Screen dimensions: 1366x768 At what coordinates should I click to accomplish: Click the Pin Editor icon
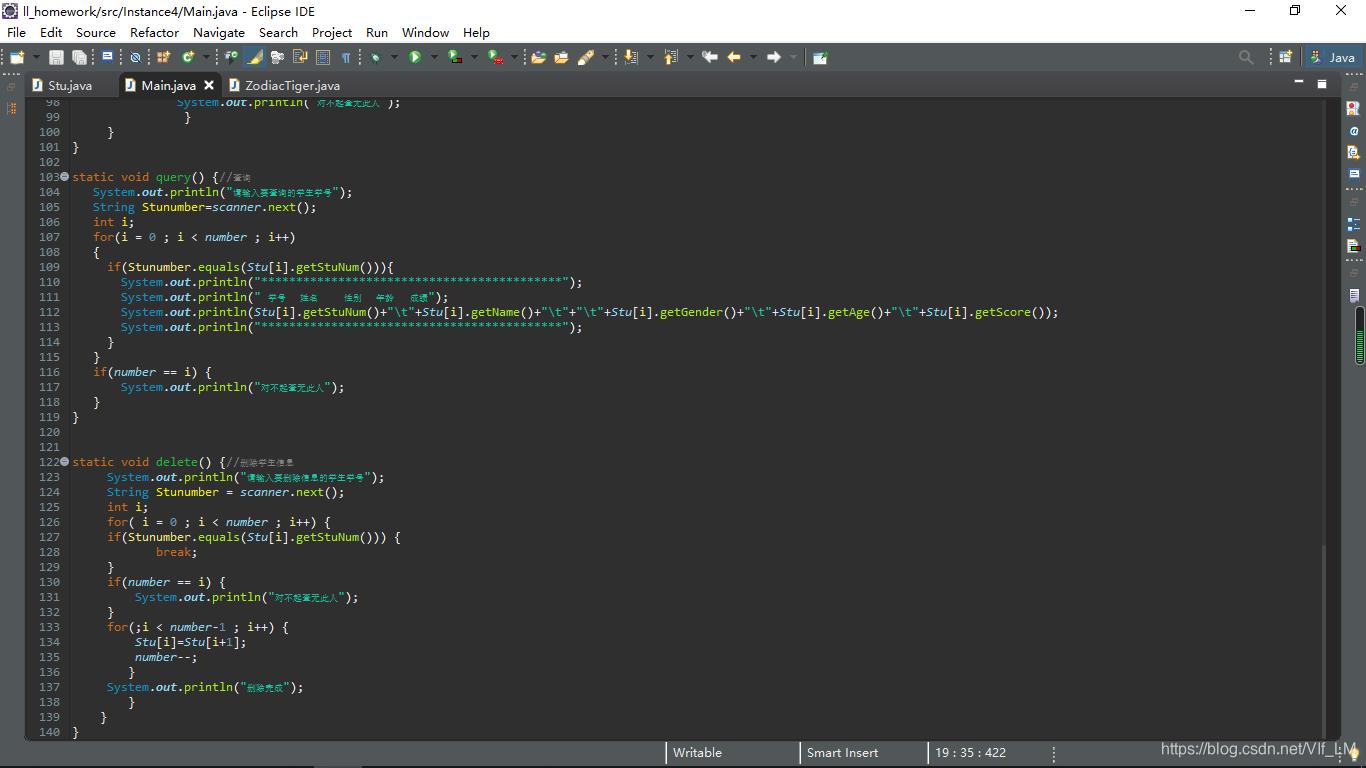click(820, 57)
